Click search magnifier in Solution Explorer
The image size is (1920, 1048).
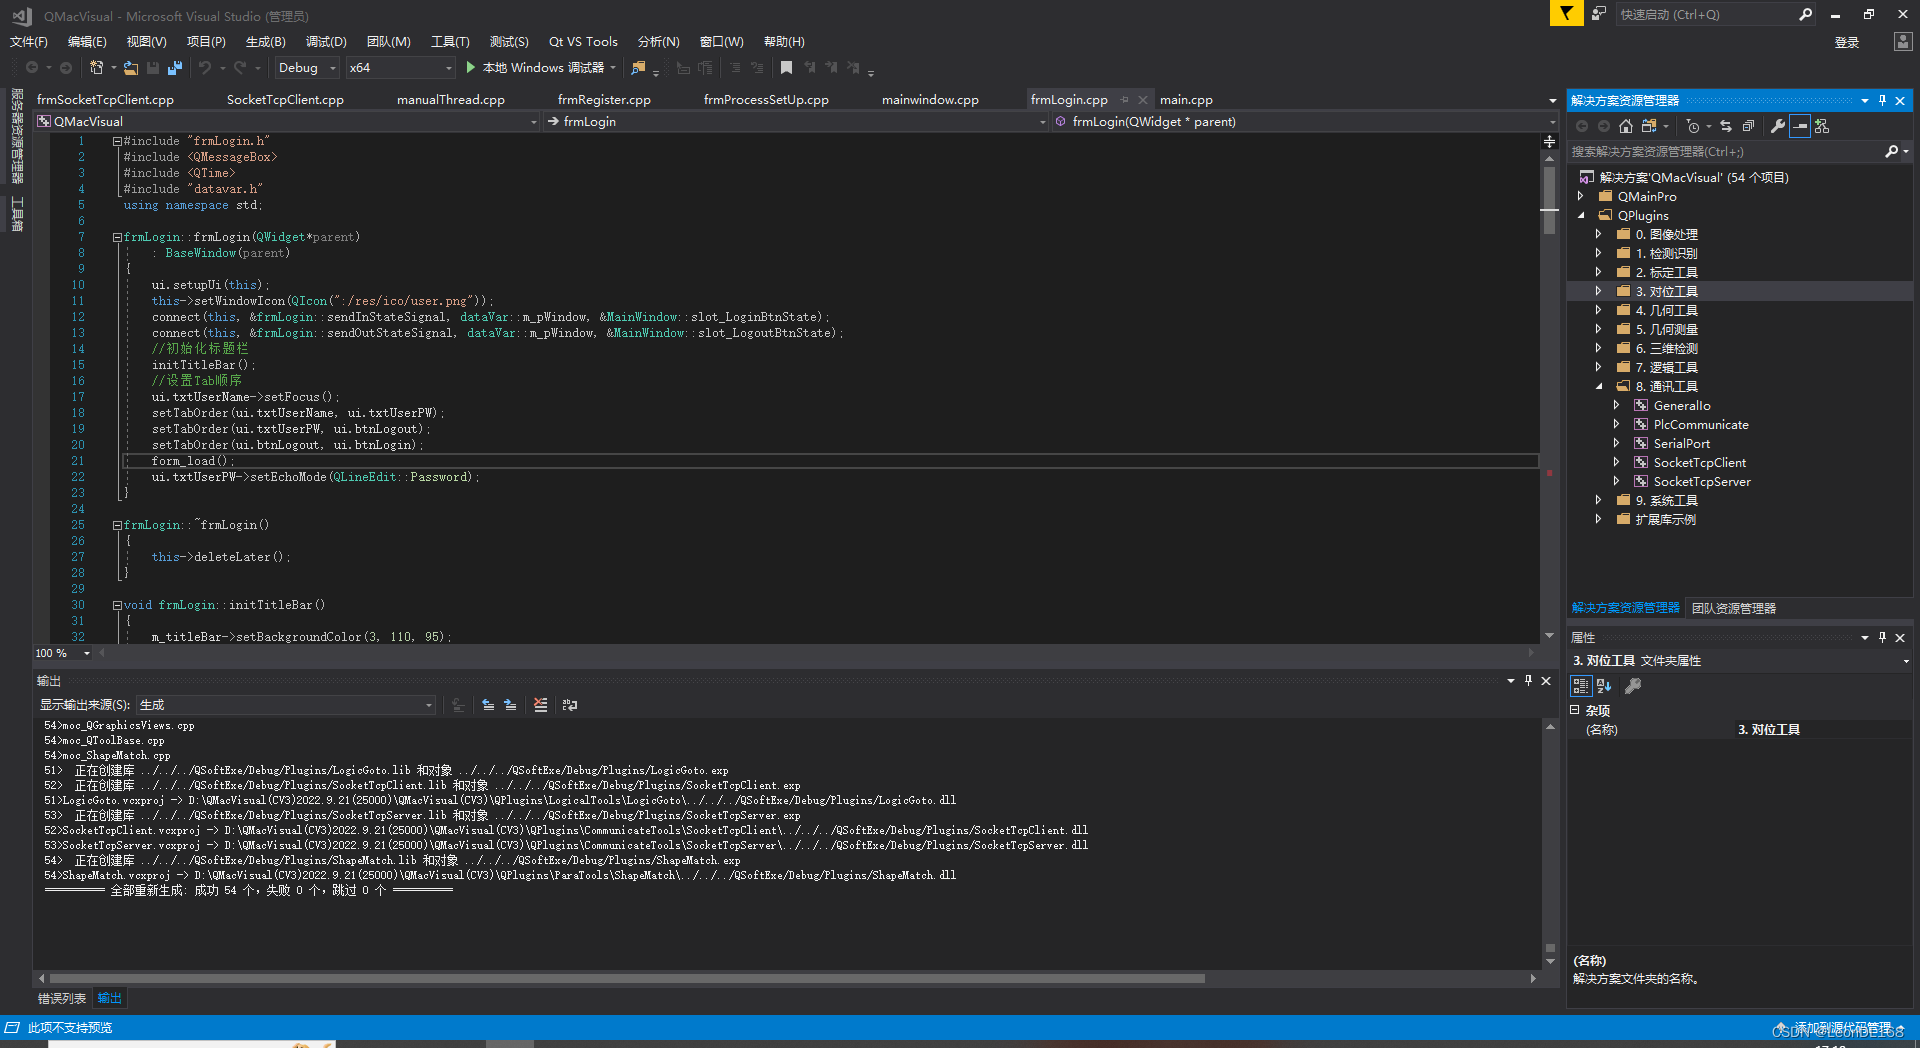click(x=1891, y=152)
